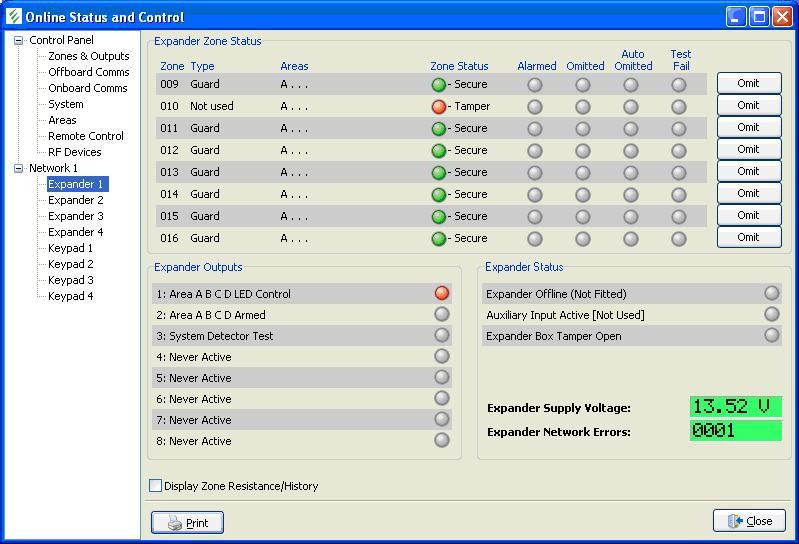This screenshot has width=799, height=544.
Task: Click the Expander Network Errors counter field
Action: click(x=735, y=431)
